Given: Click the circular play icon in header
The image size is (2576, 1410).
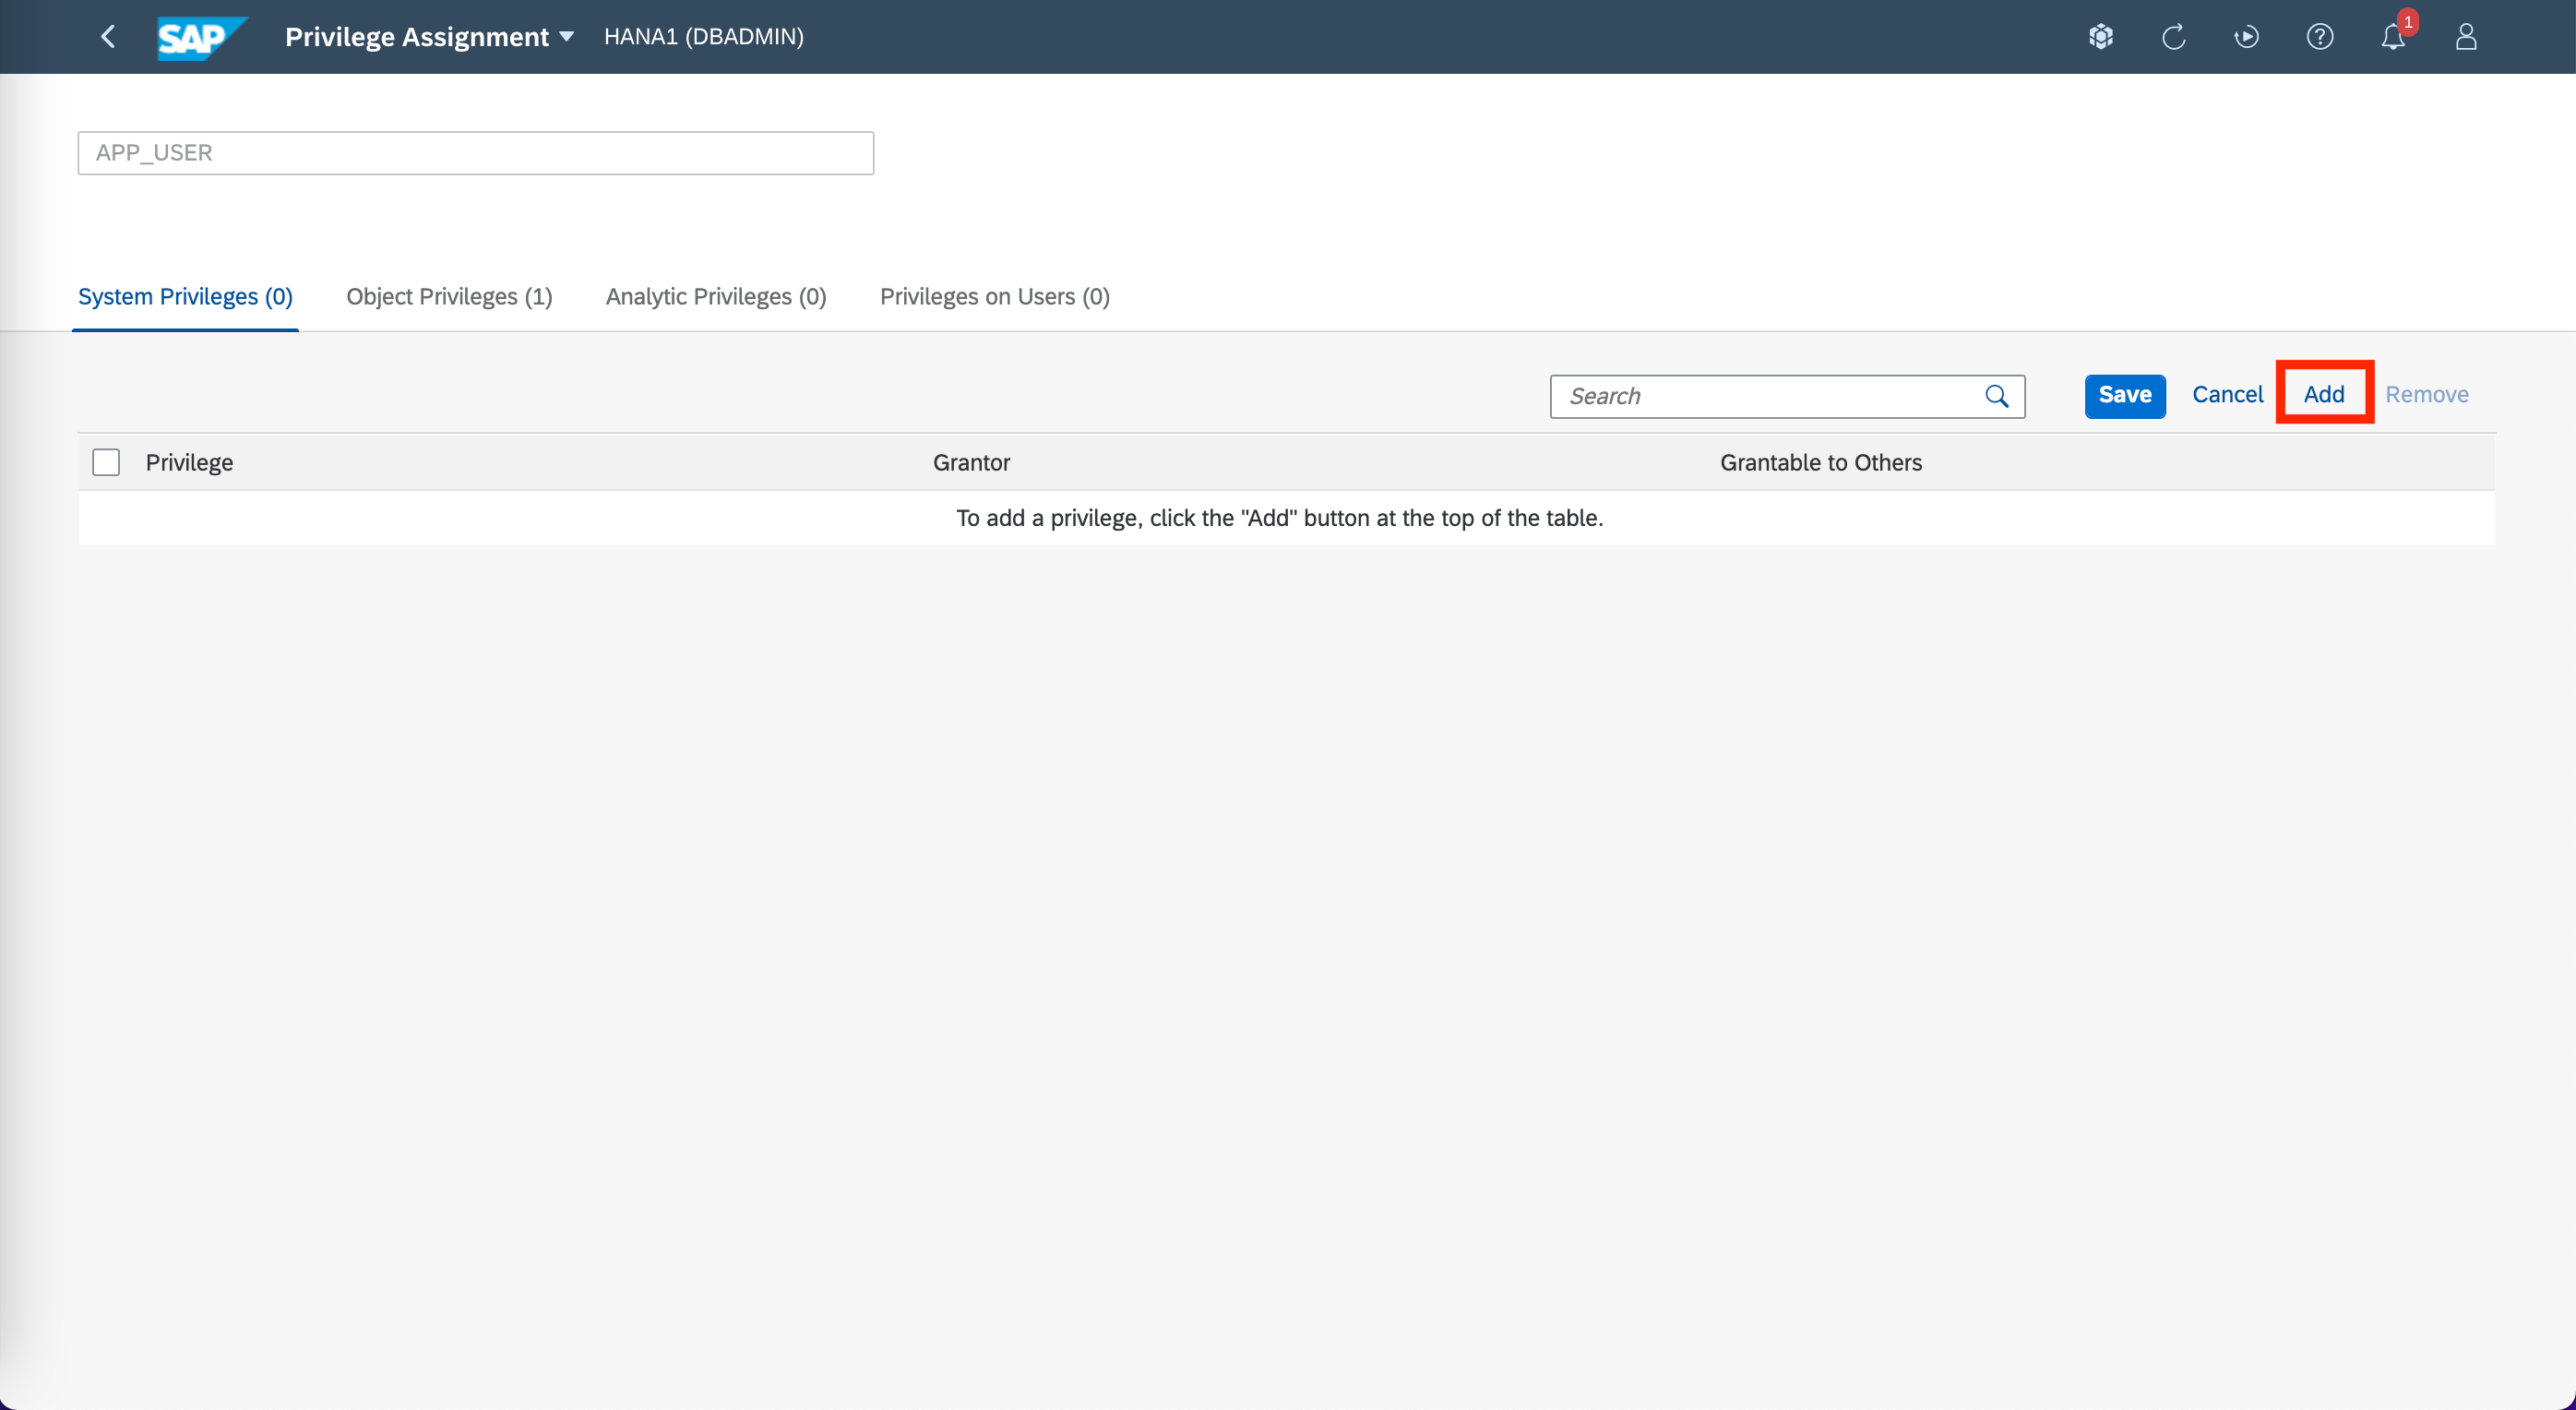Looking at the screenshot, I should [x=2246, y=37].
